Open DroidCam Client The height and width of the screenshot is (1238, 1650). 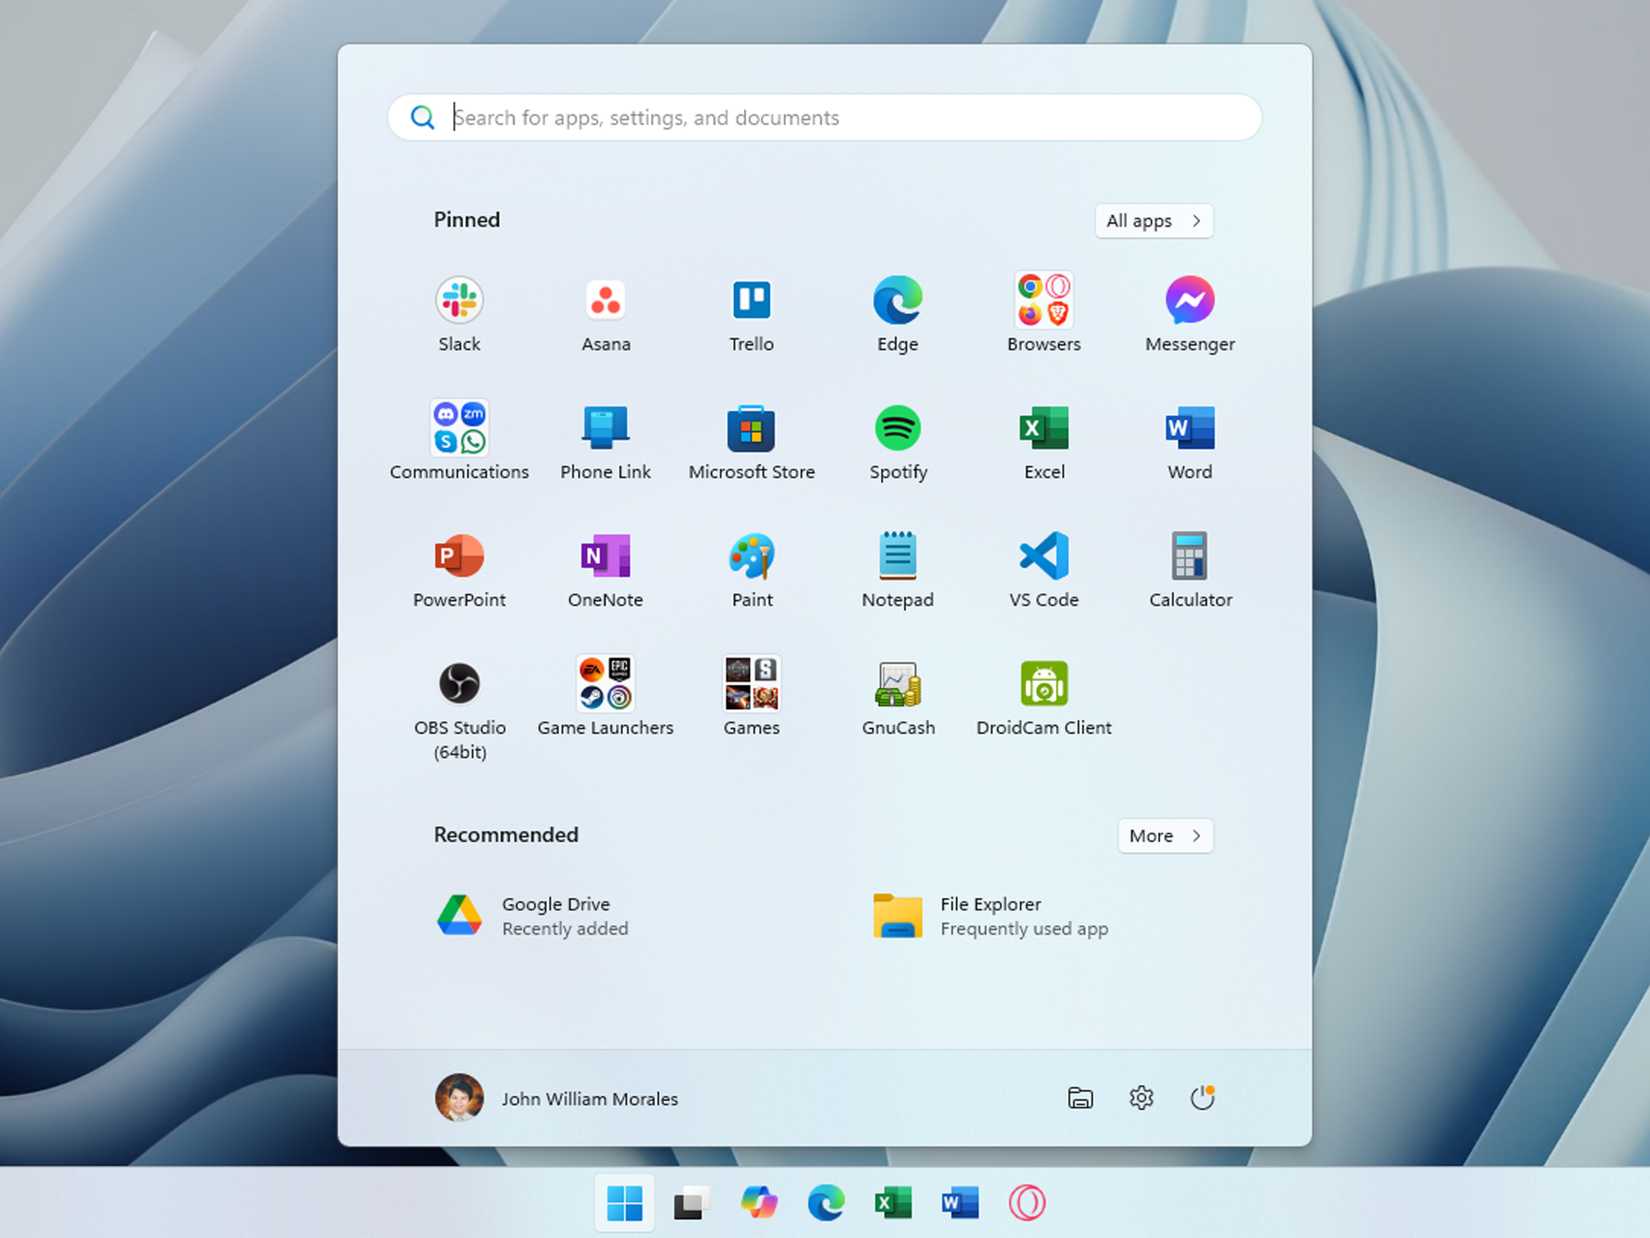[x=1043, y=698]
